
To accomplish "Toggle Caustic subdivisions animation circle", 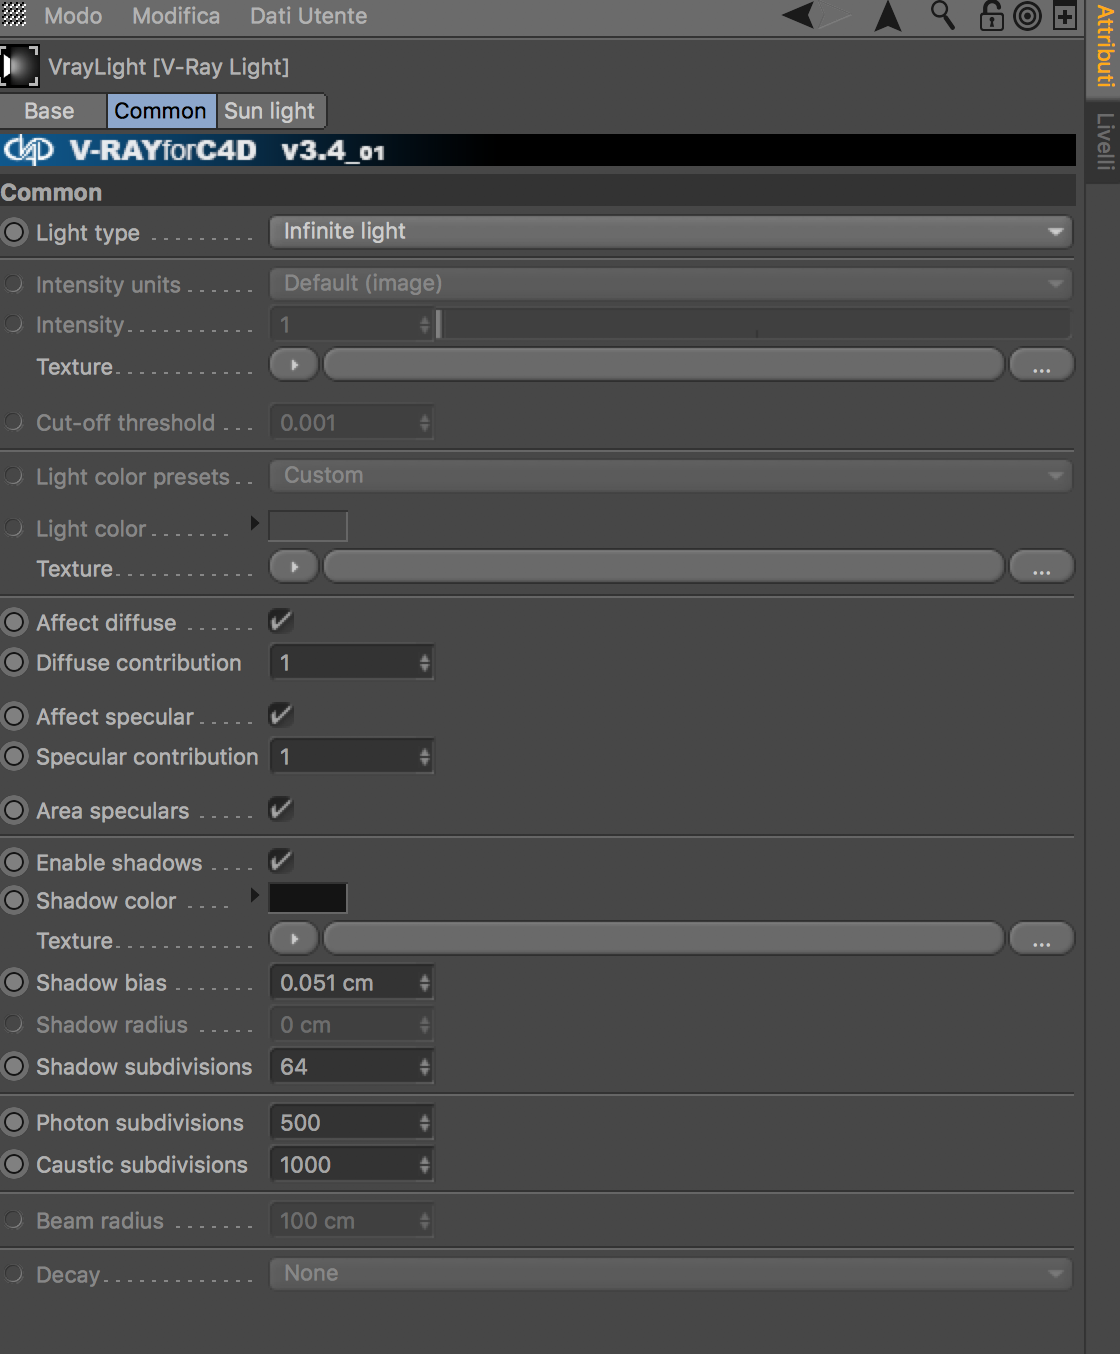I will pyautogui.click(x=14, y=1164).
